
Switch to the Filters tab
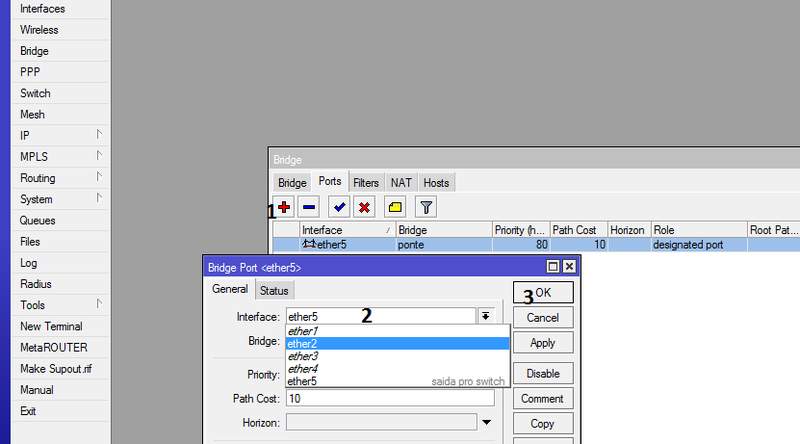pyautogui.click(x=366, y=183)
